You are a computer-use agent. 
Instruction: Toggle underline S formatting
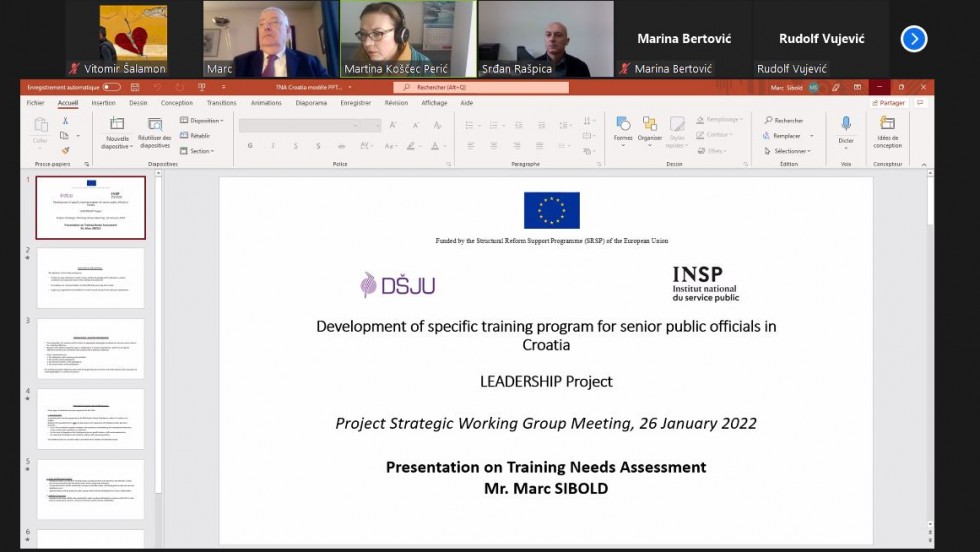(296, 146)
